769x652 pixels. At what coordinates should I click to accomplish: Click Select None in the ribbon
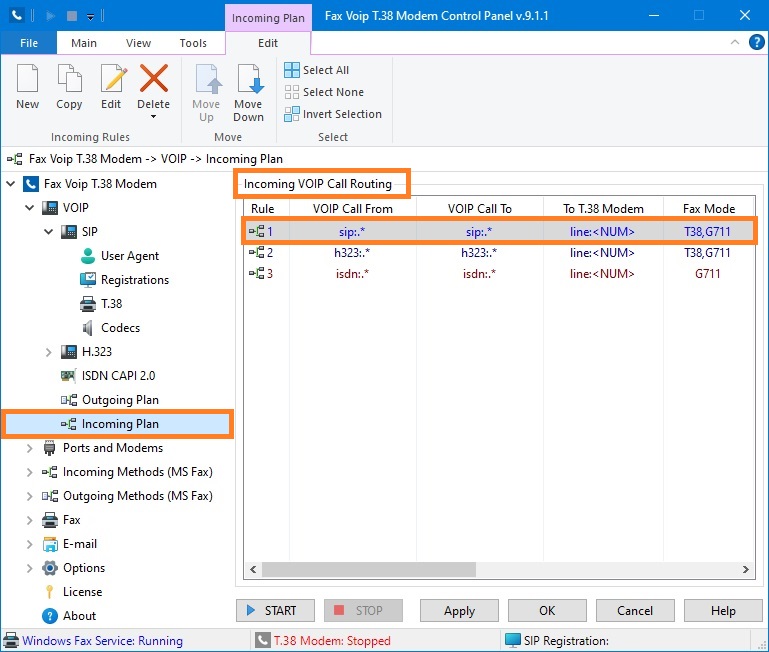point(324,92)
